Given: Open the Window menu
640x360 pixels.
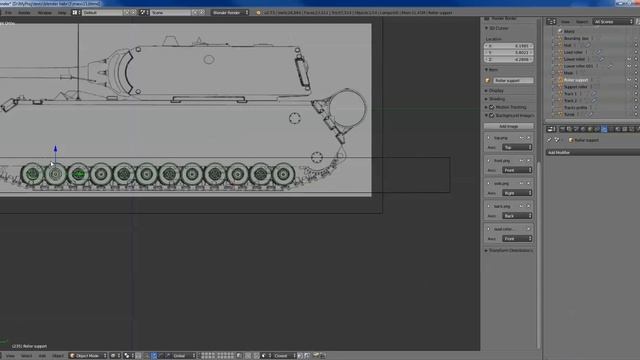Looking at the screenshot, I should (x=44, y=13).
